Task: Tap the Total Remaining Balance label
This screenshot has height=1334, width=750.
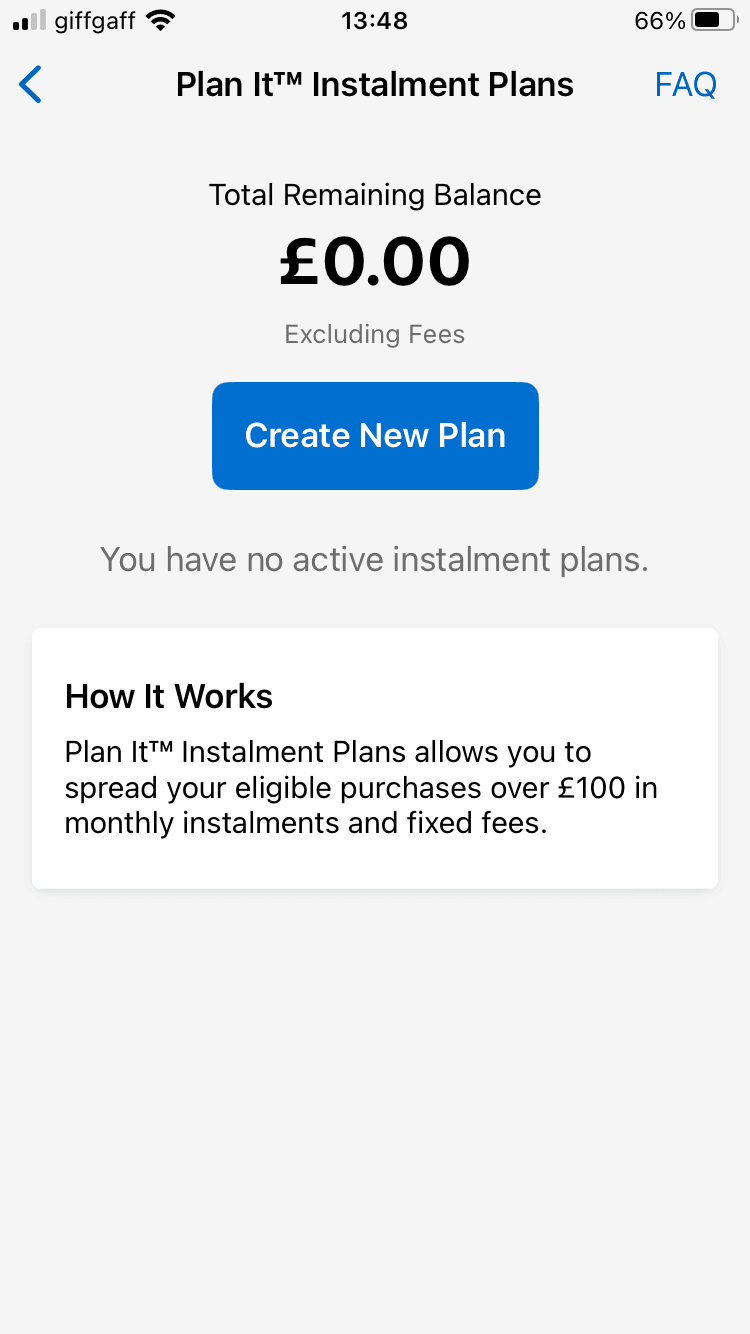Action: (374, 195)
